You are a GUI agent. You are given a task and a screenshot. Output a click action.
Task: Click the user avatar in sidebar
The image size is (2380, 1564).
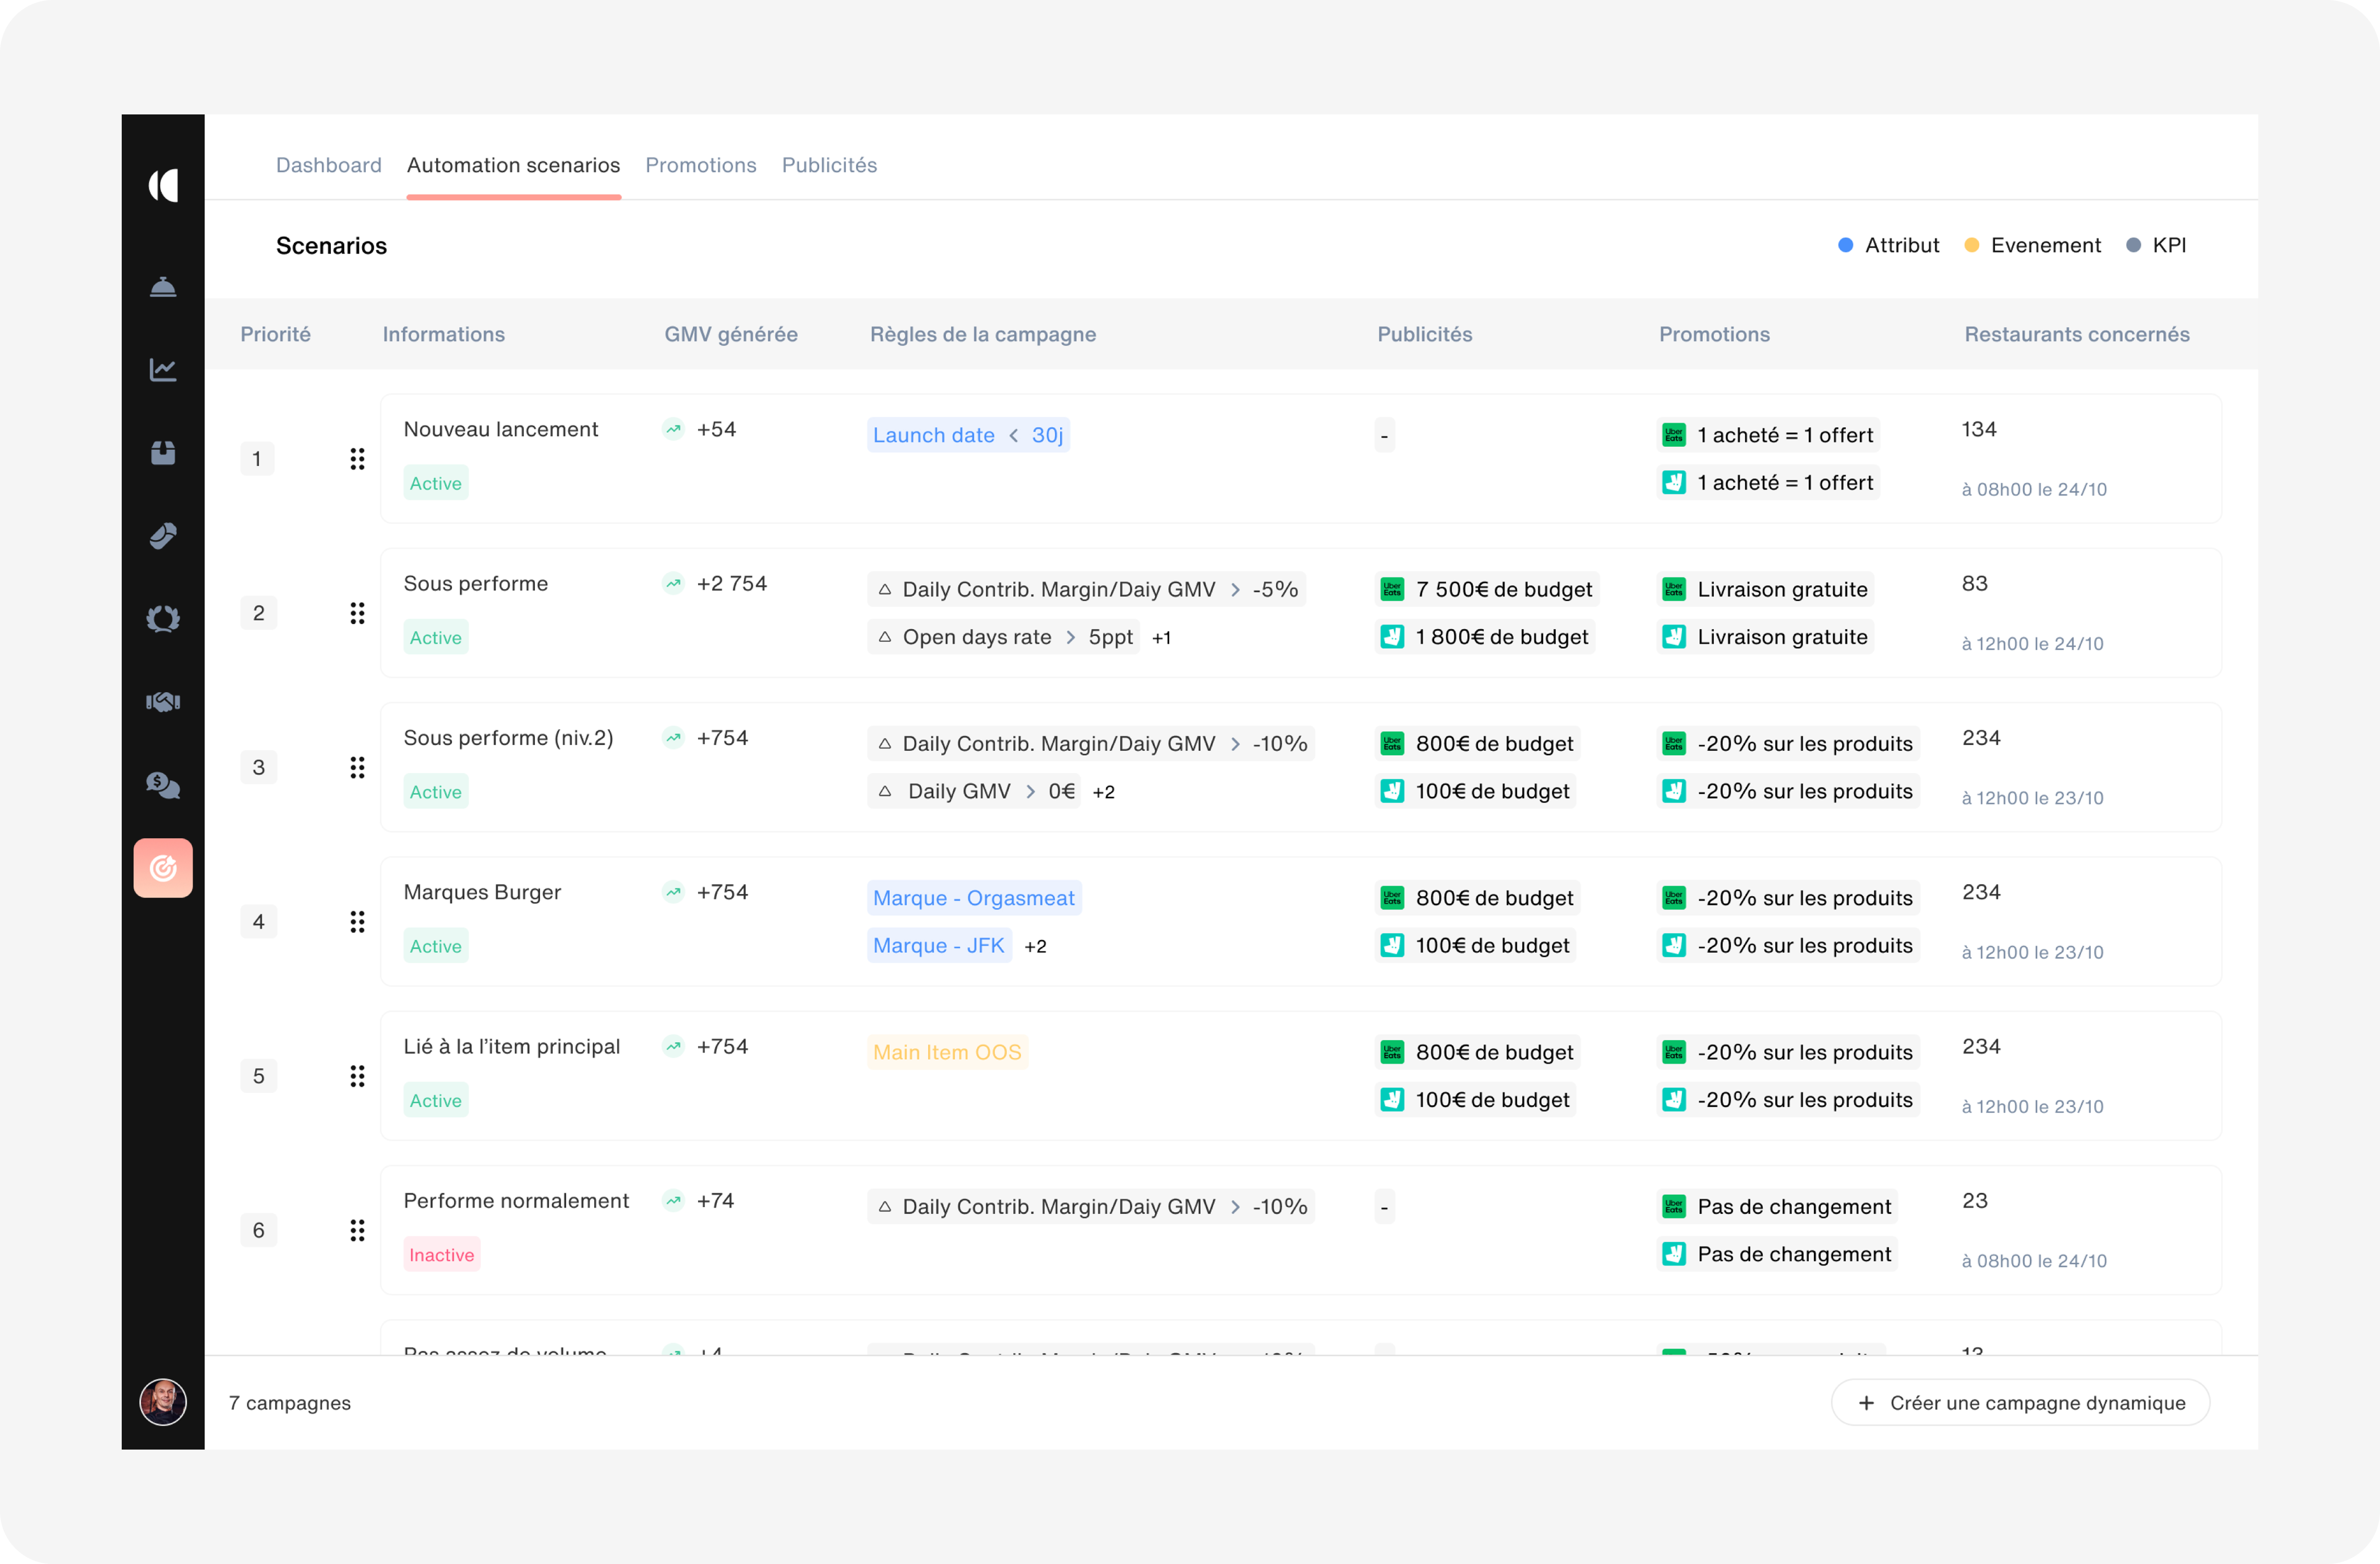coord(163,1402)
